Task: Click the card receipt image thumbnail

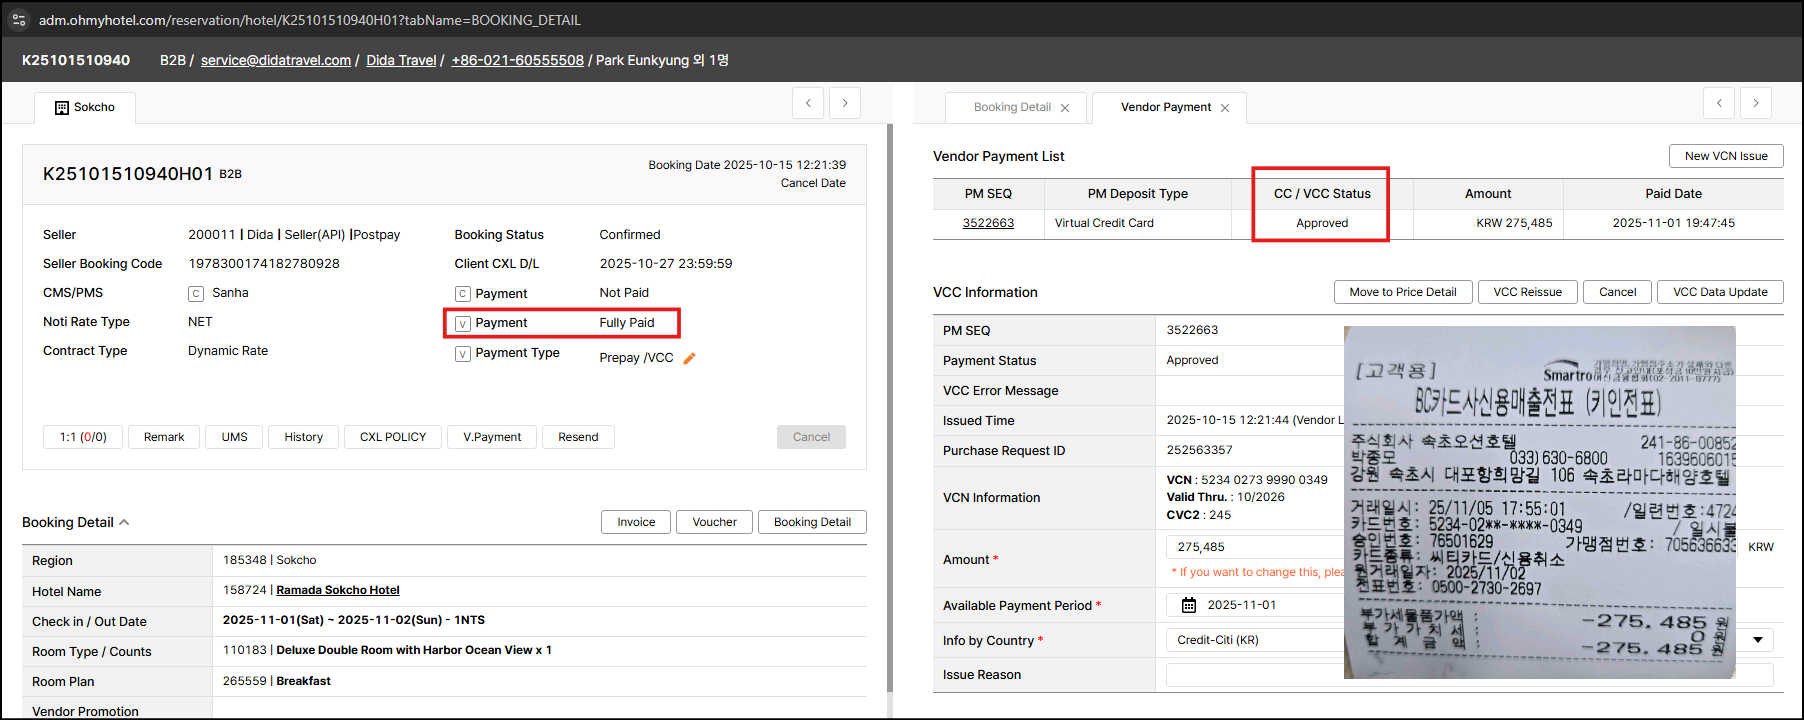Action: 1539,502
